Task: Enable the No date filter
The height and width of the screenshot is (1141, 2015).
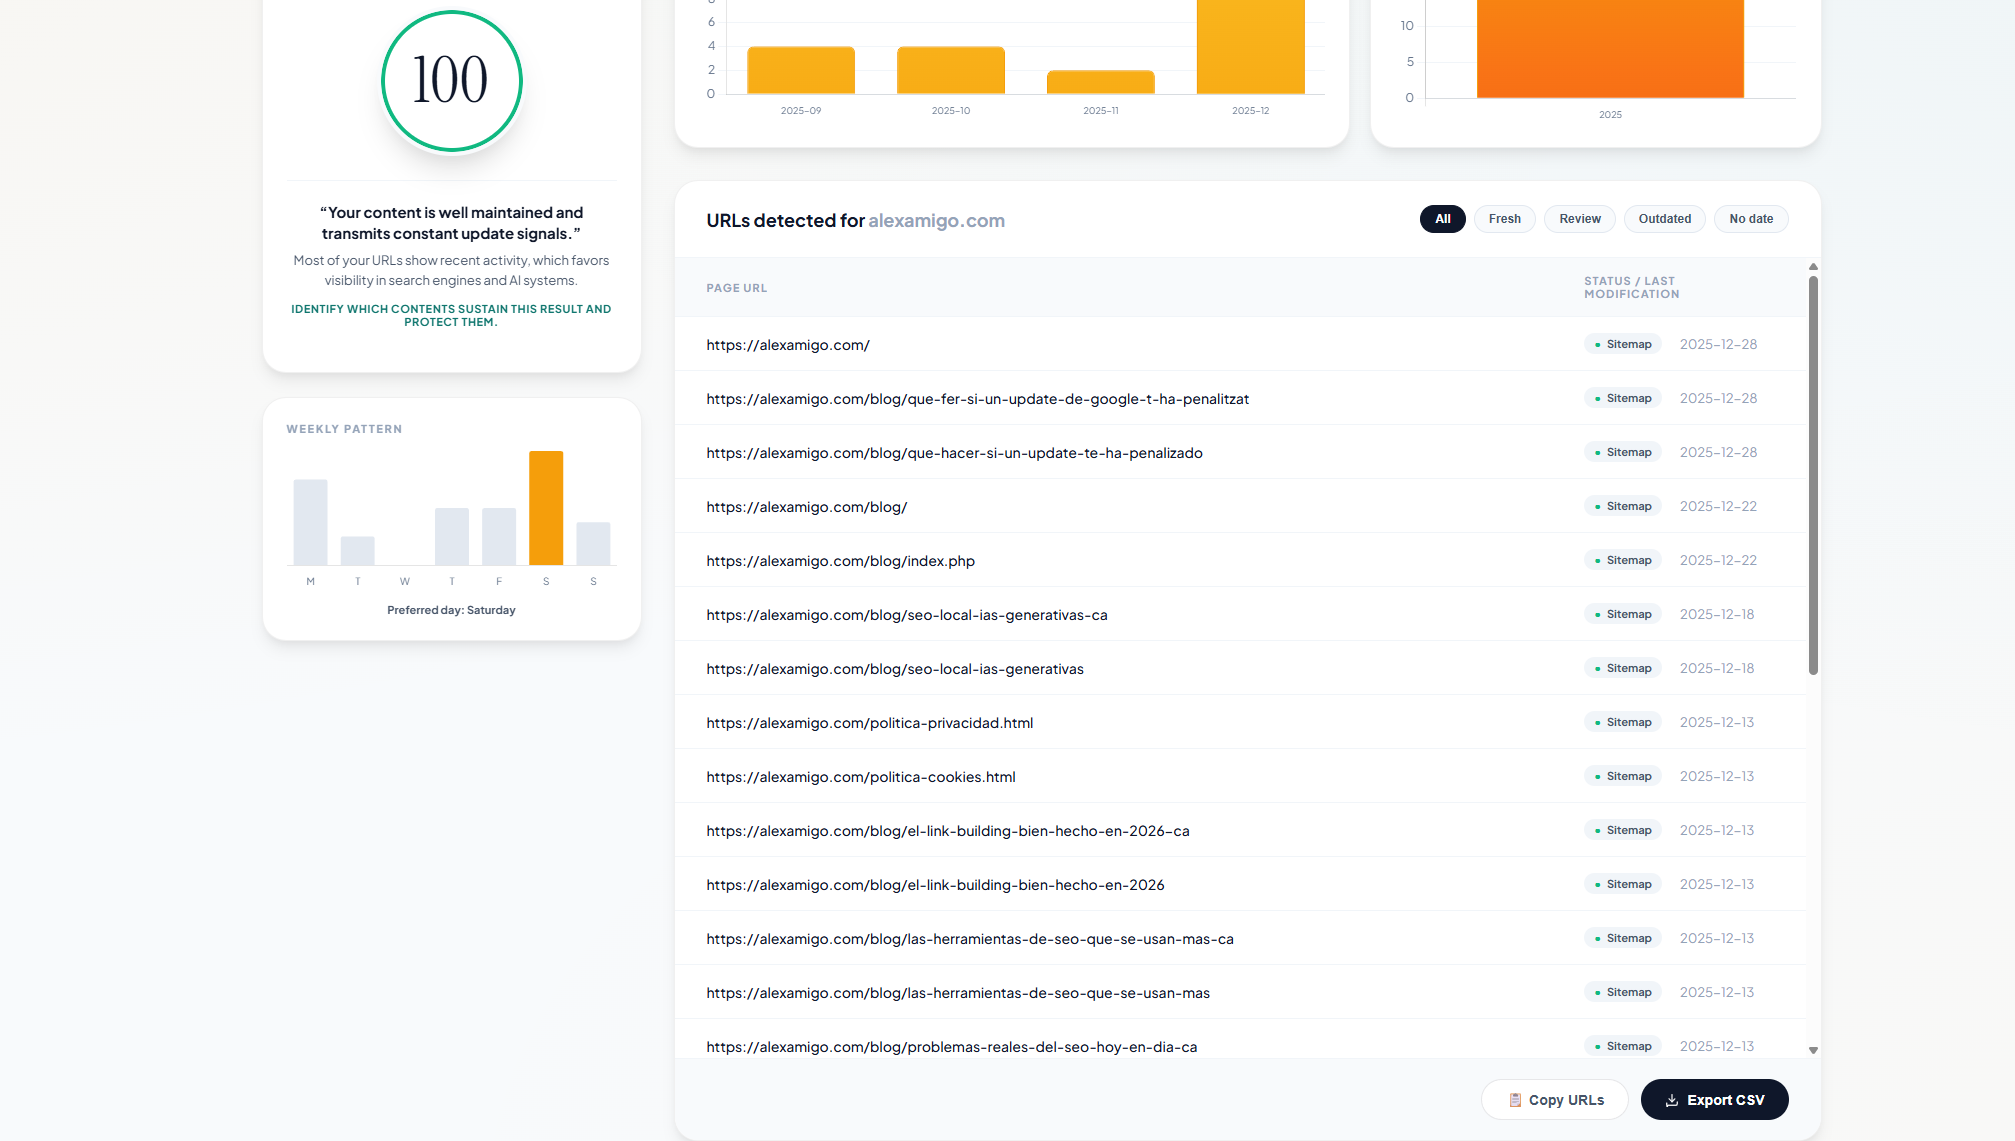Action: click(x=1751, y=218)
